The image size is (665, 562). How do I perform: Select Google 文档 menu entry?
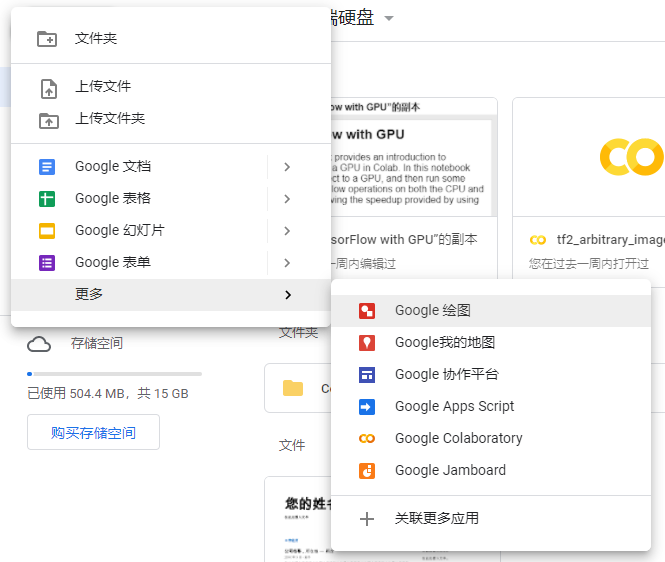click(171, 167)
